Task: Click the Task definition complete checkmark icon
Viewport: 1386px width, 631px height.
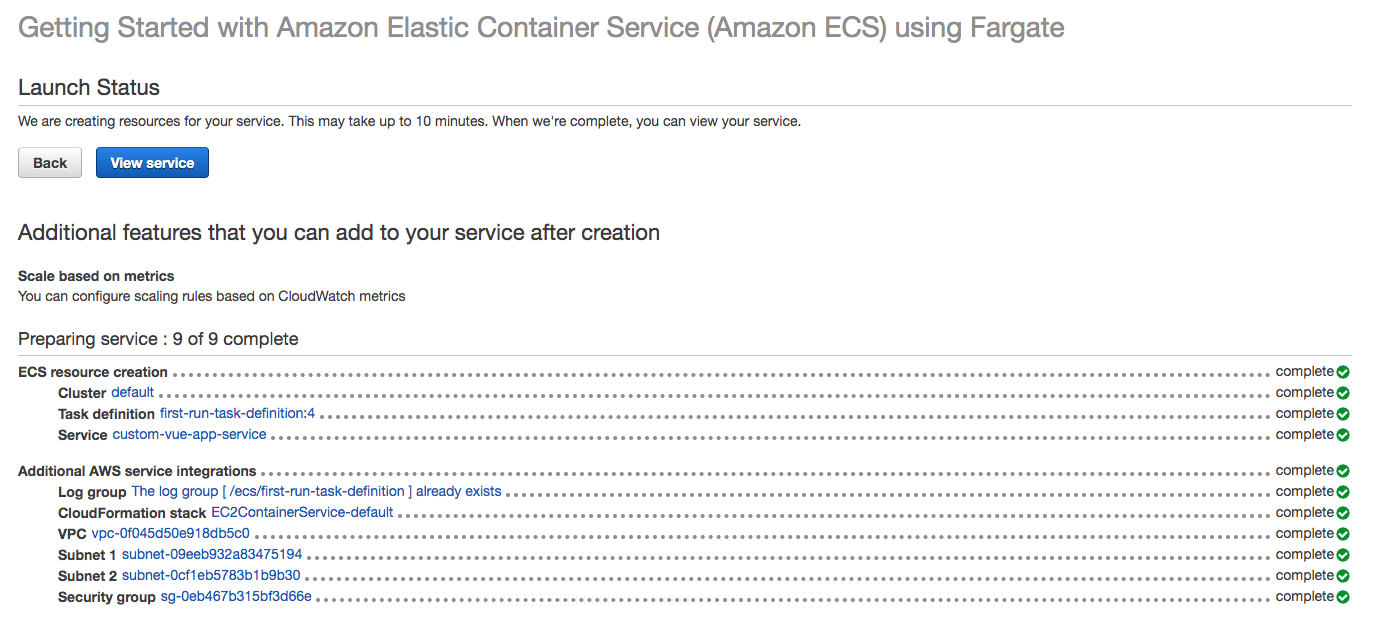Action: [x=1343, y=414]
